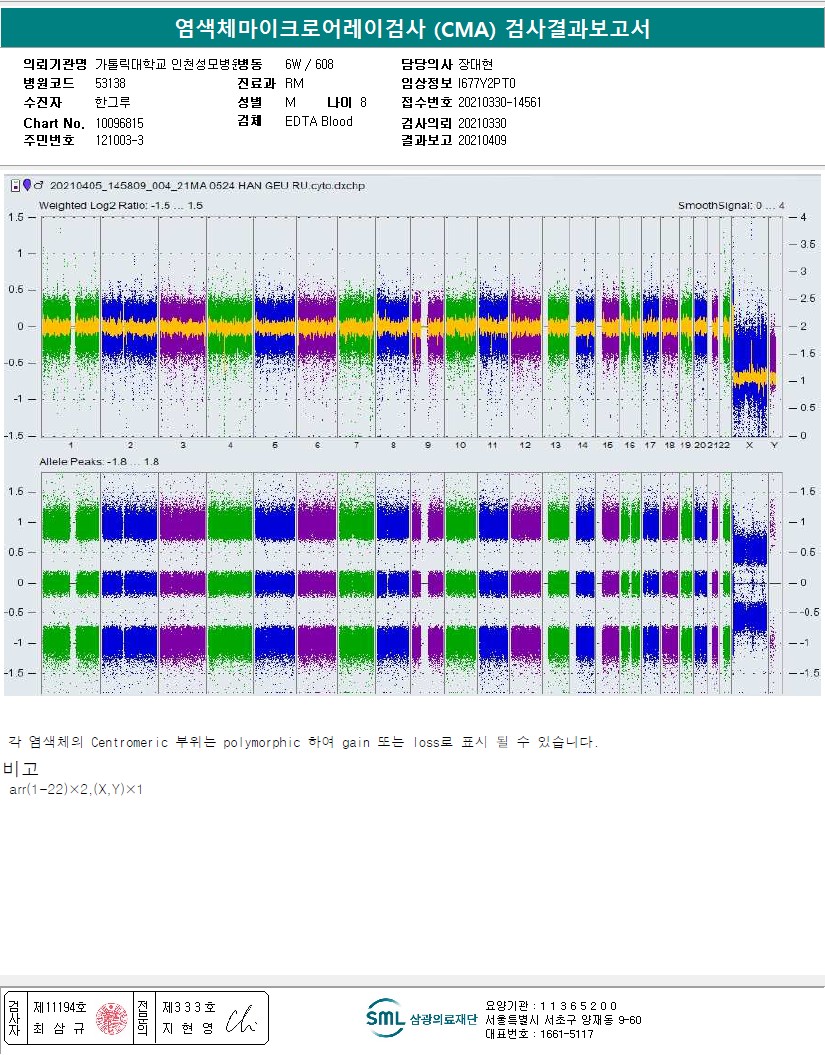
Task: Click the phone number 대표번호 : 1661-5117
Action: click(x=539, y=1034)
